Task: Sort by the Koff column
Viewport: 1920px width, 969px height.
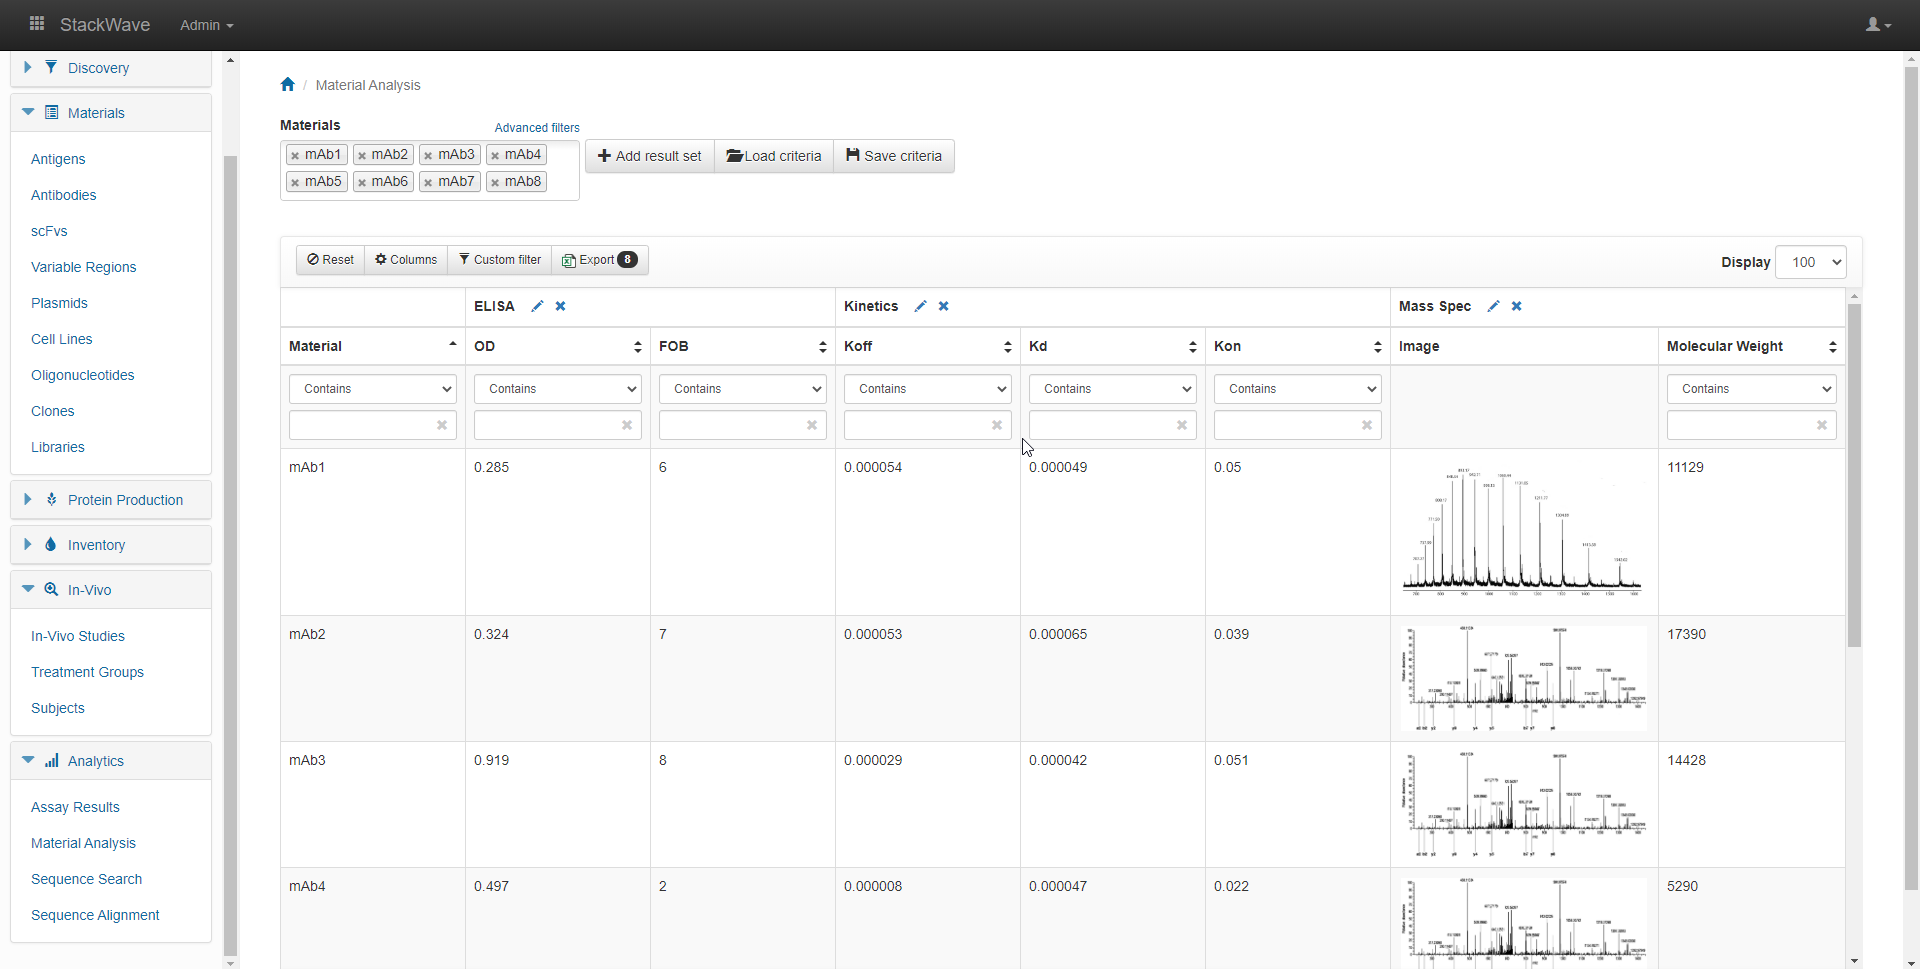Action: pyautogui.click(x=1007, y=347)
